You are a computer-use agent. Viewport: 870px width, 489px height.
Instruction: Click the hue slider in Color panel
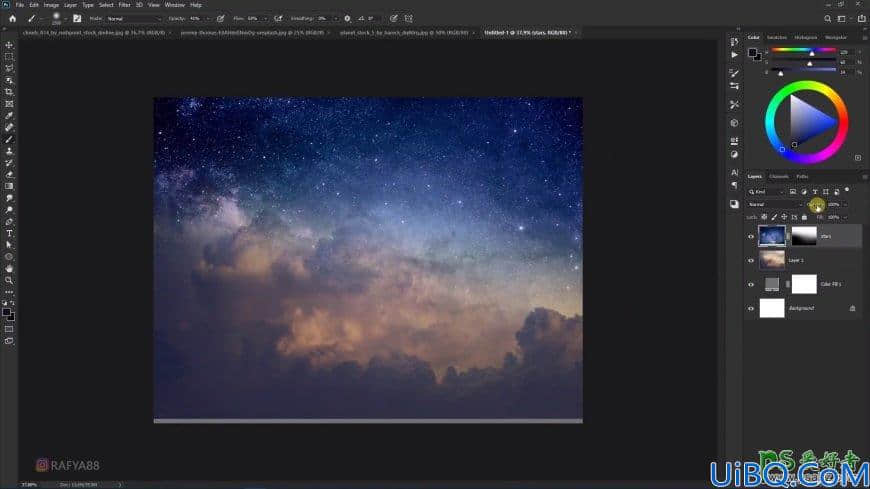(x=803, y=51)
